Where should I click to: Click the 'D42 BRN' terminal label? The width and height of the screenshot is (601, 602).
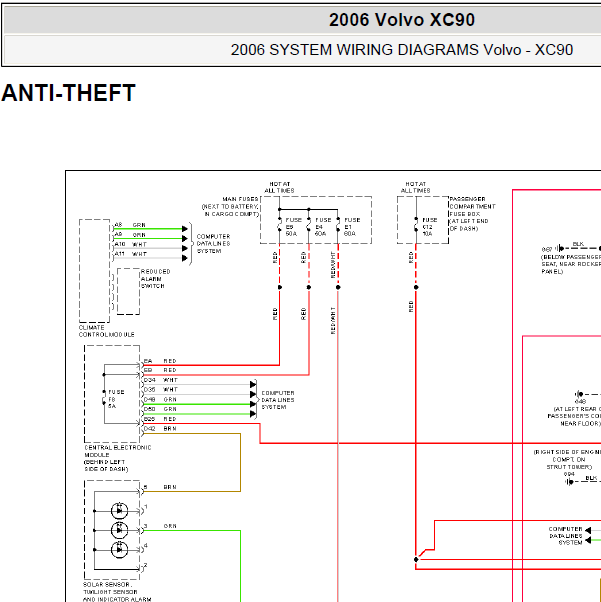(160, 429)
